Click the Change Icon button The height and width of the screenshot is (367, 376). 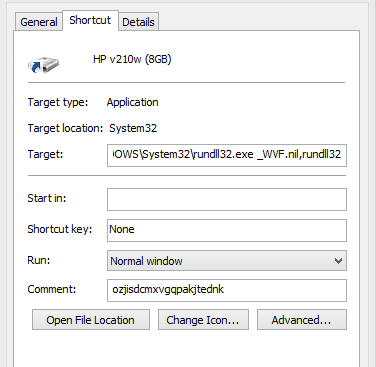[x=203, y=320]
